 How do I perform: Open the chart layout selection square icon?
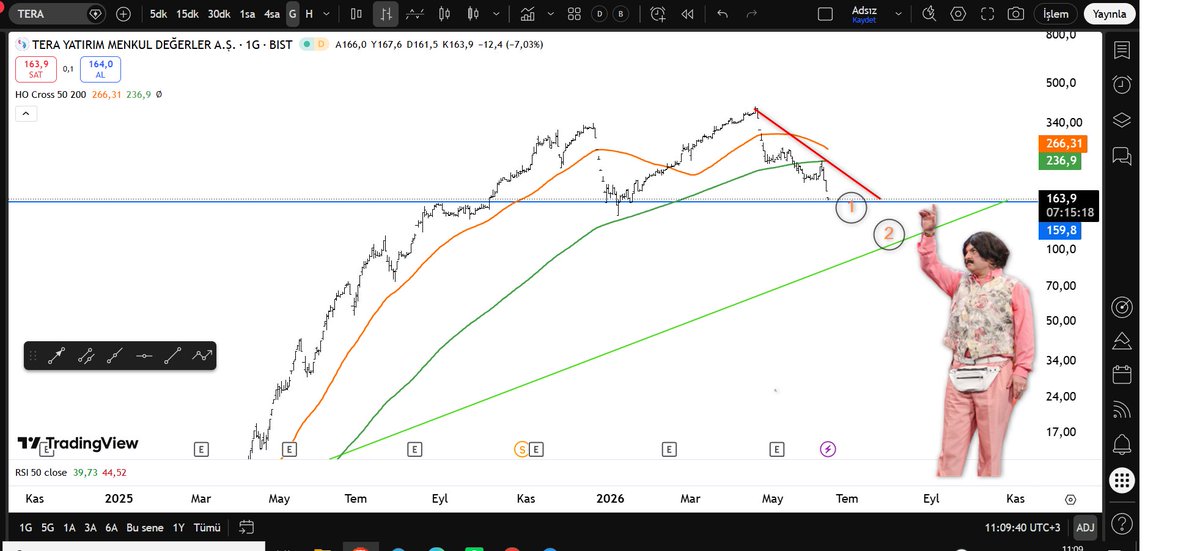(x=824, y=14)
